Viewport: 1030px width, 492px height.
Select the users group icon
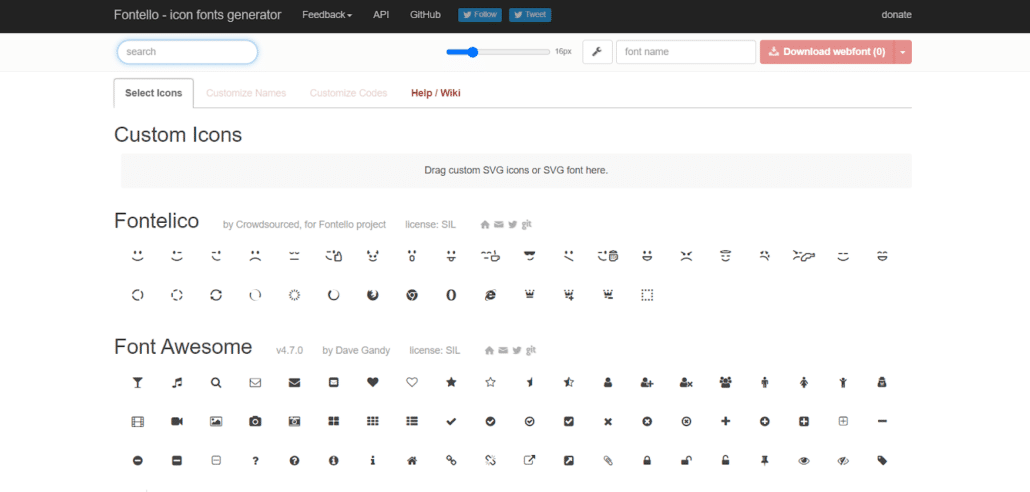point(725,382)
